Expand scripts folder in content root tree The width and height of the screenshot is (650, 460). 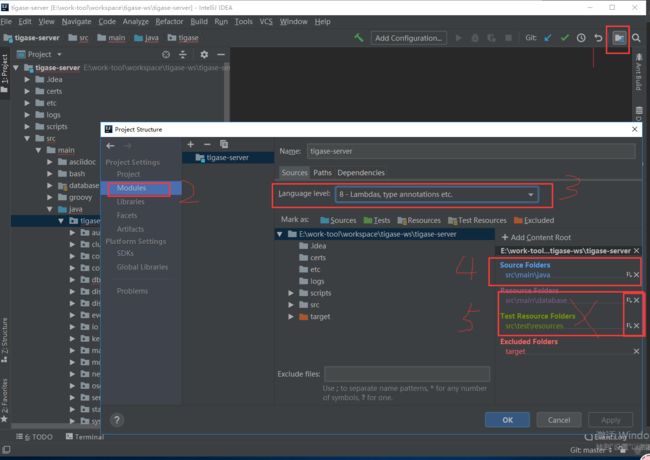tap(291, 293)
